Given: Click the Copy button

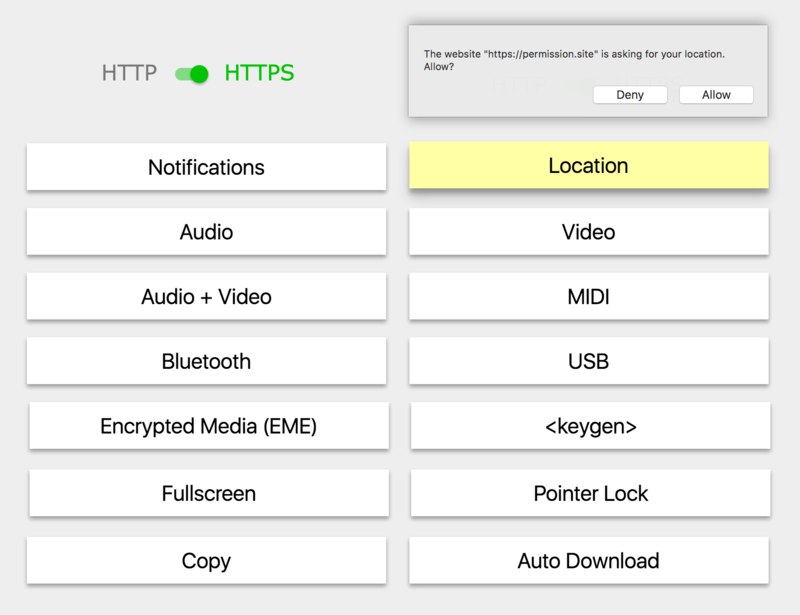Looking at the screenshot, I should (207, 560).
